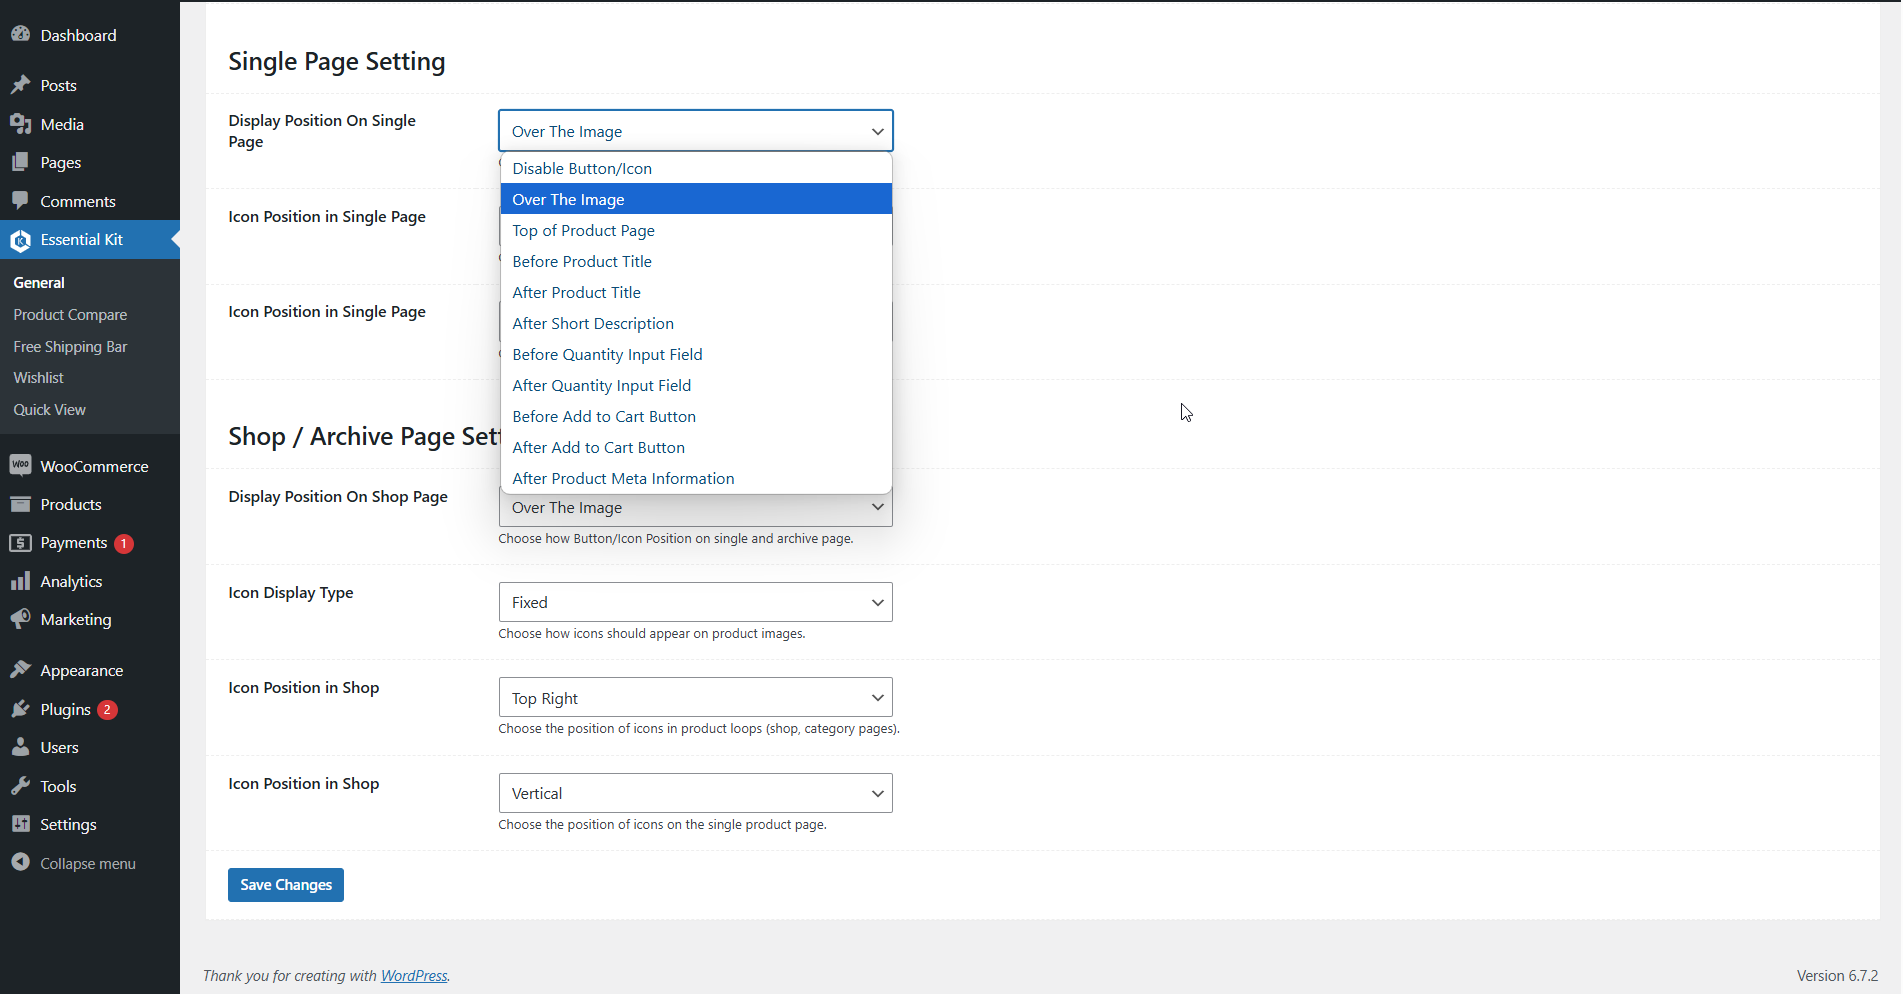Collapse Display Position On Single Page dropdown
The height and width of the screenshot is (994, 1903).
696,131
